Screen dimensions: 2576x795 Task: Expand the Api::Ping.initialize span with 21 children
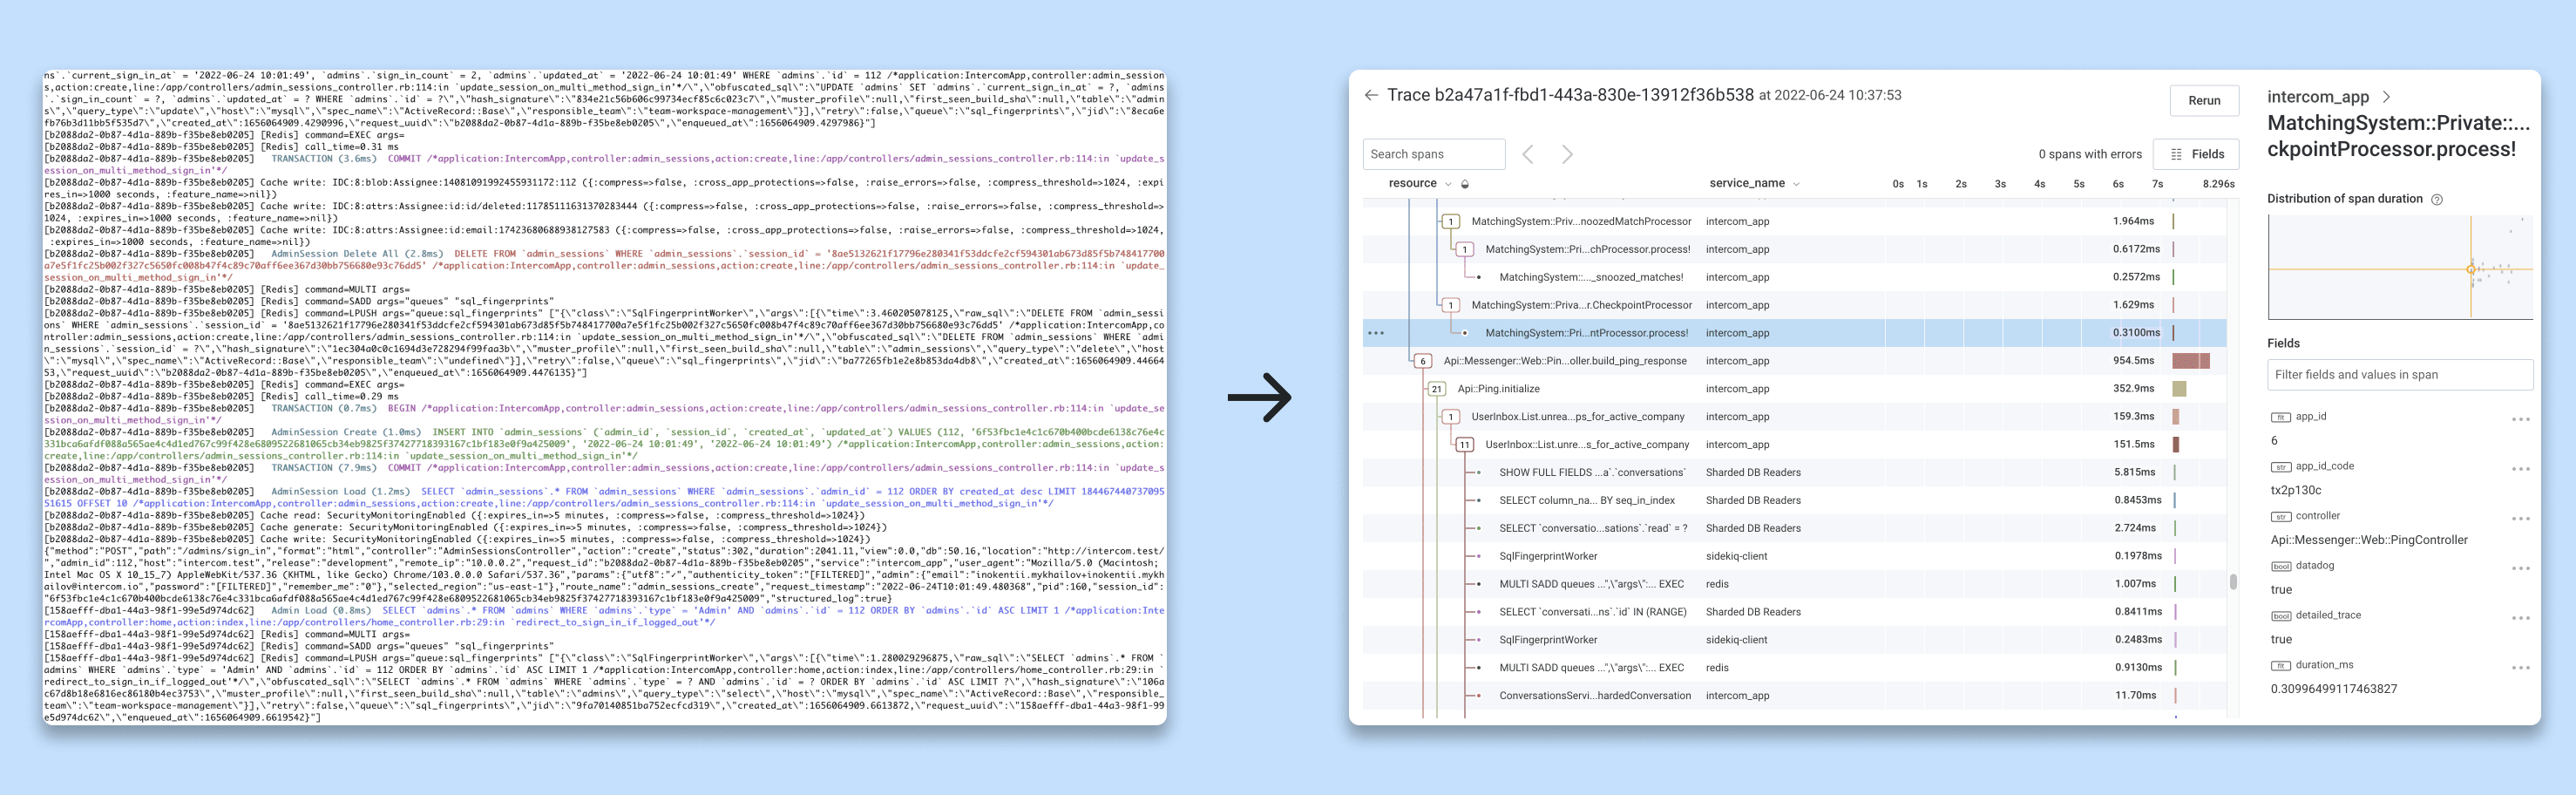[x=1438, y=389]
